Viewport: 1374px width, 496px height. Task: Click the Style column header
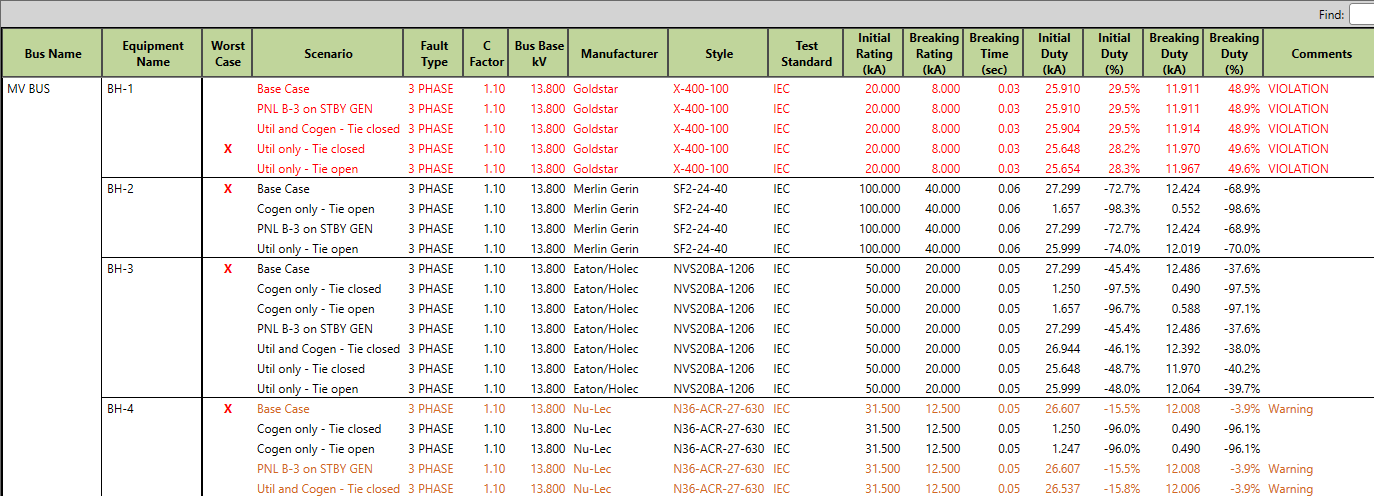click(x=719, y=54)
